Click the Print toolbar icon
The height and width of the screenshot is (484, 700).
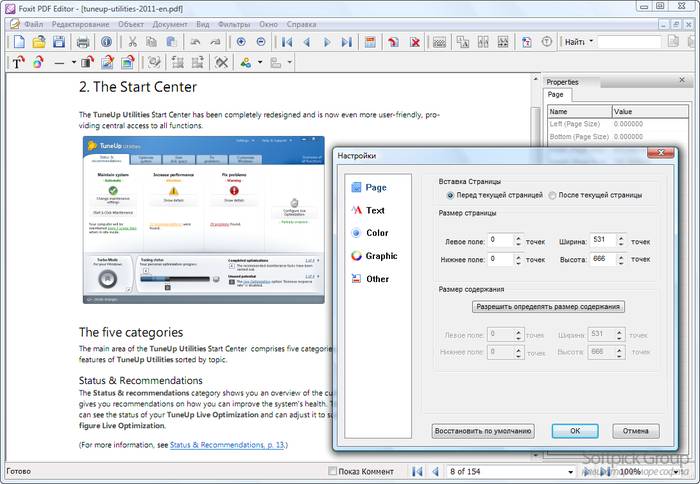coord(83,42)
